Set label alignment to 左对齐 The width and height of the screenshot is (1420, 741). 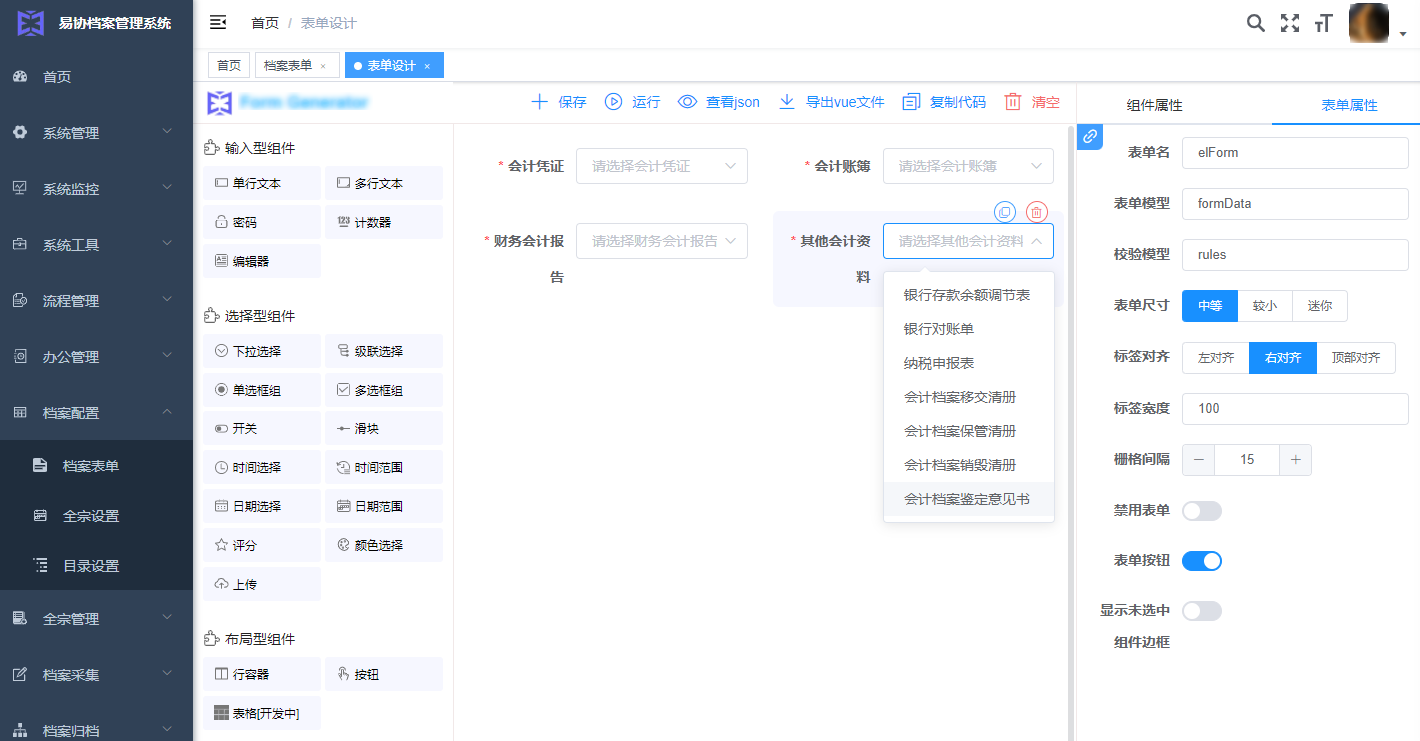click(x=1216, y=357)
